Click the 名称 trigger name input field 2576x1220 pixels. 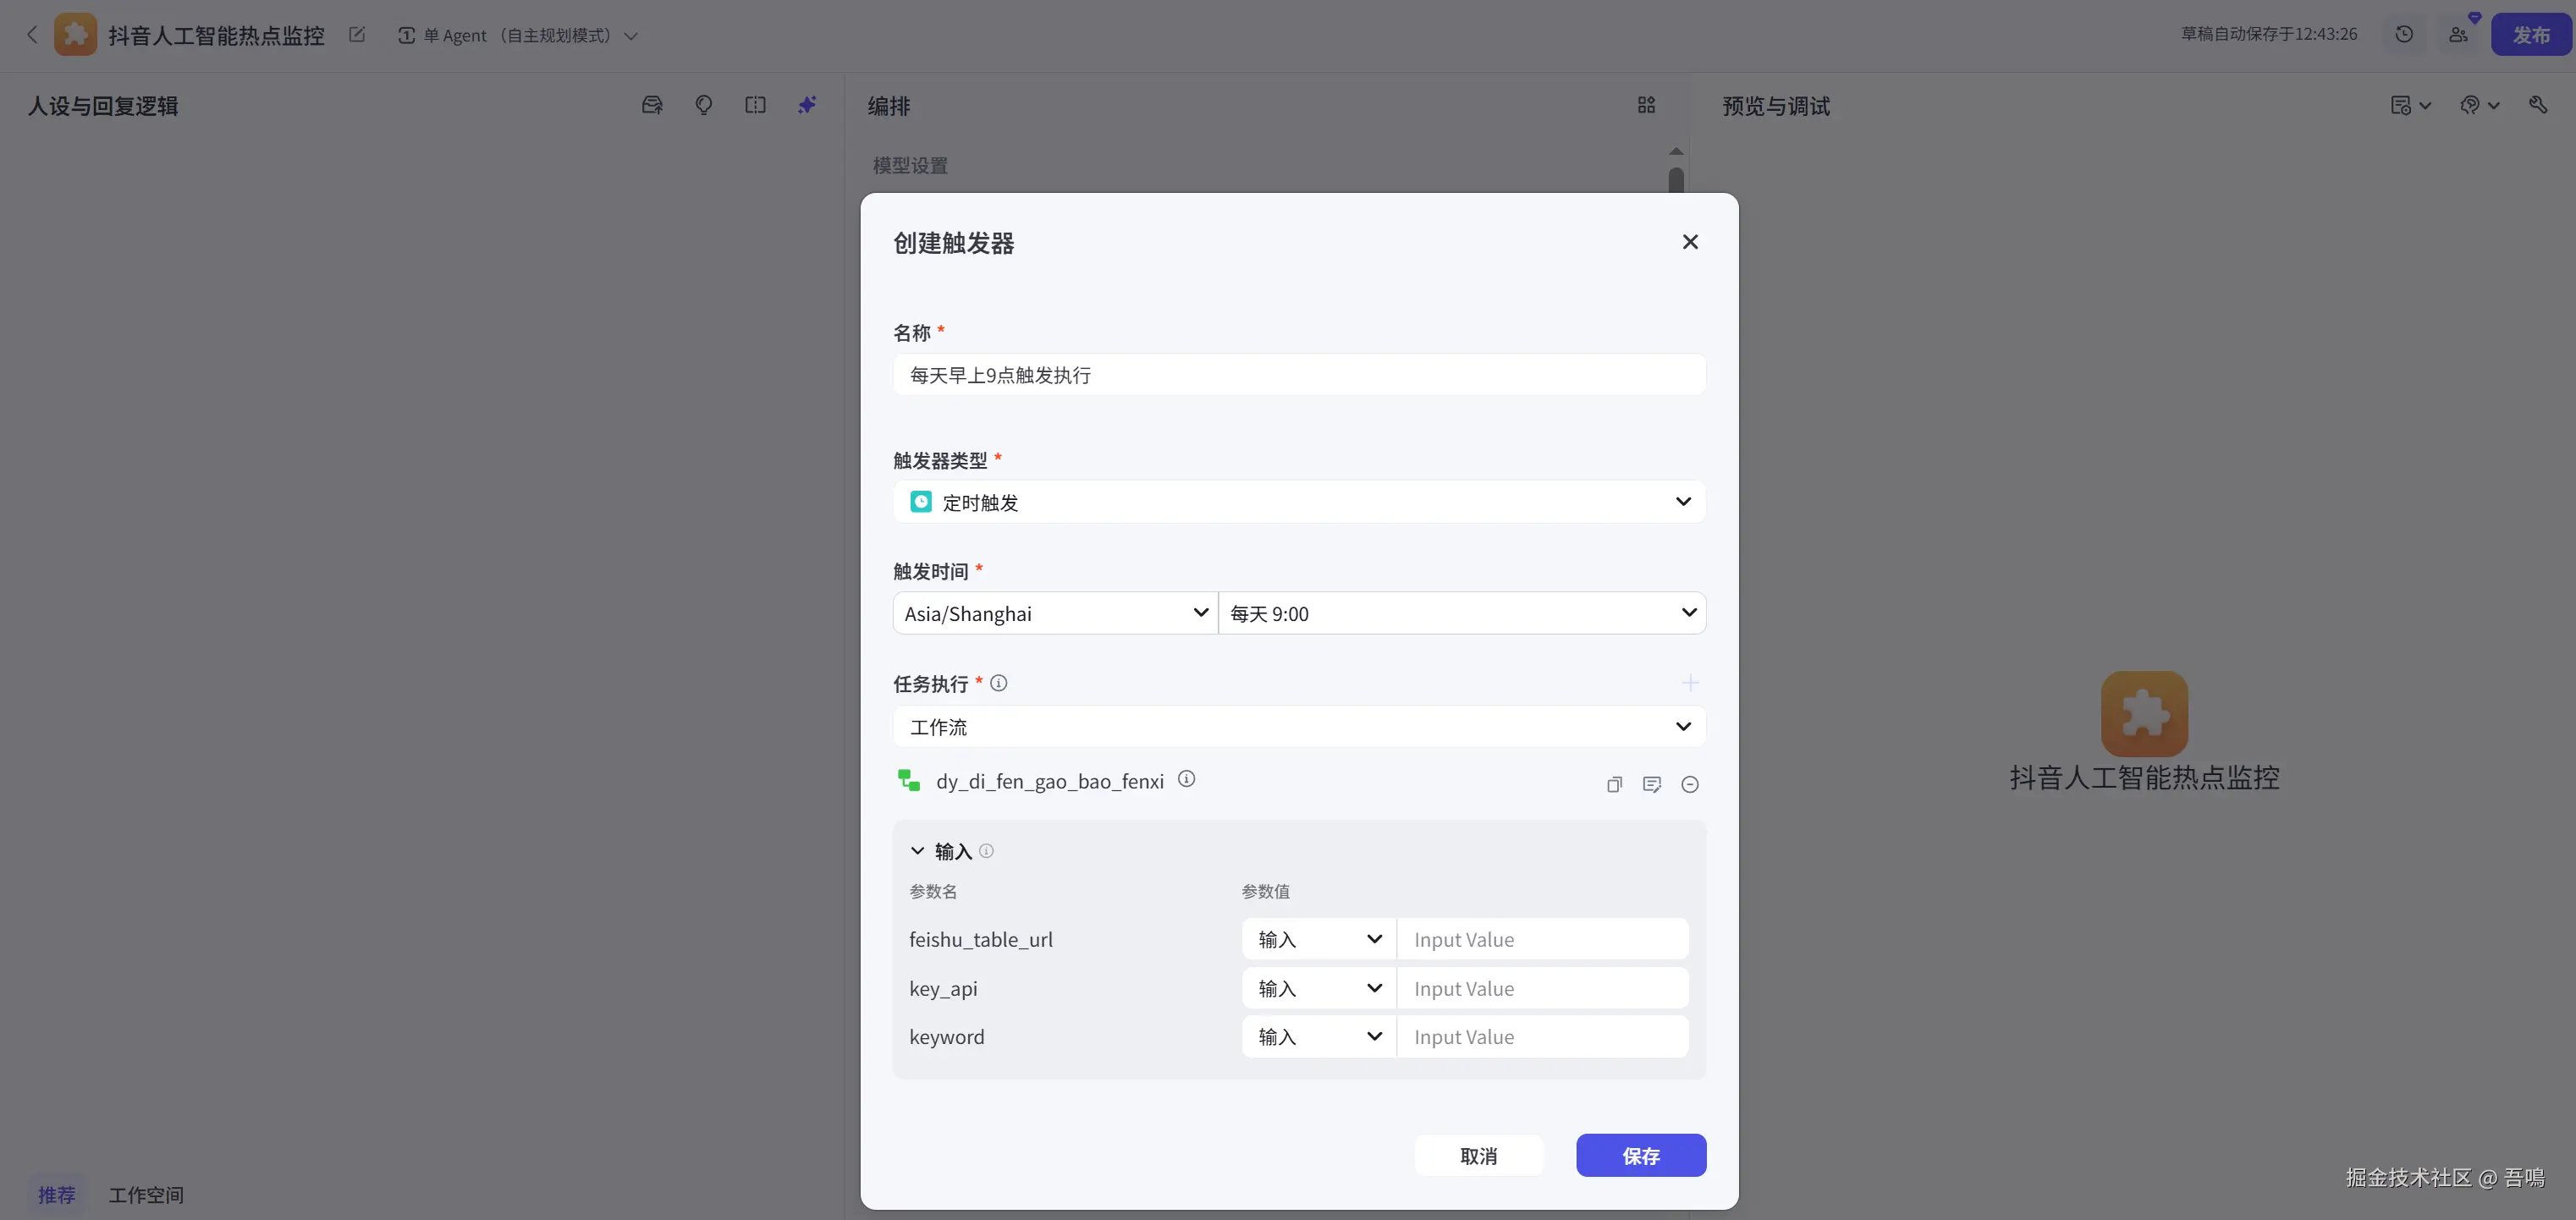click(1299, 375)
